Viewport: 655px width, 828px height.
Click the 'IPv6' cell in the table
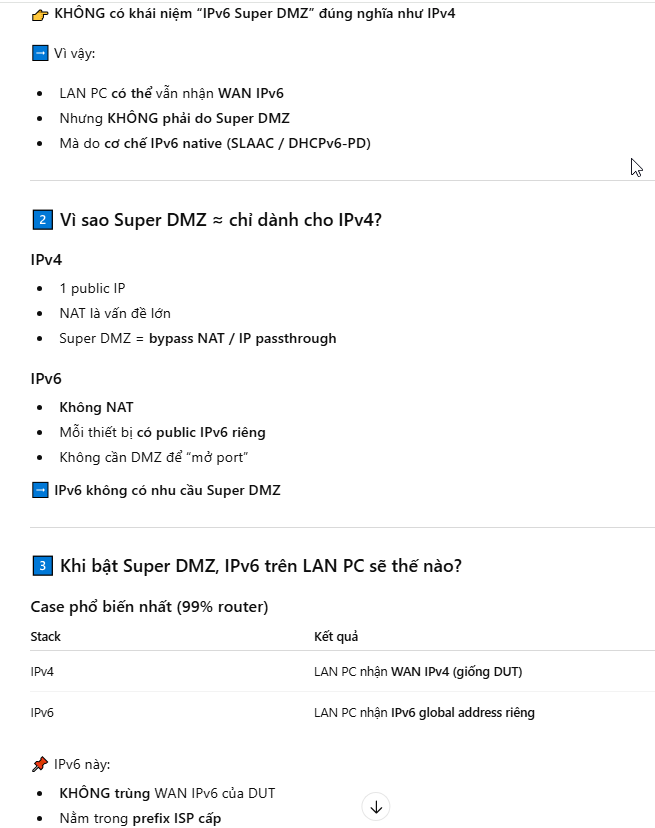point(42,713)
